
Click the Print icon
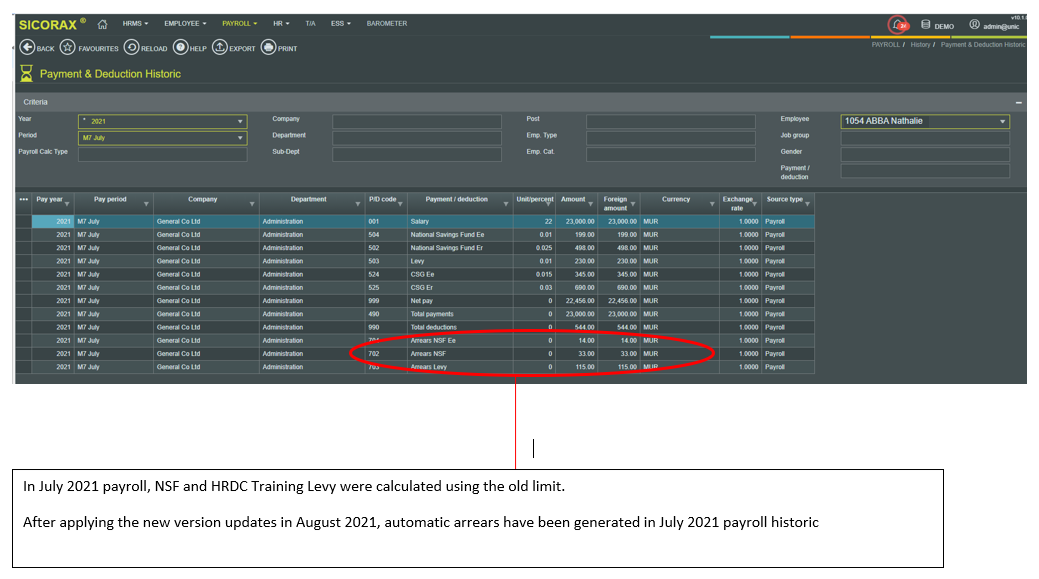click(x=268, y=47)
